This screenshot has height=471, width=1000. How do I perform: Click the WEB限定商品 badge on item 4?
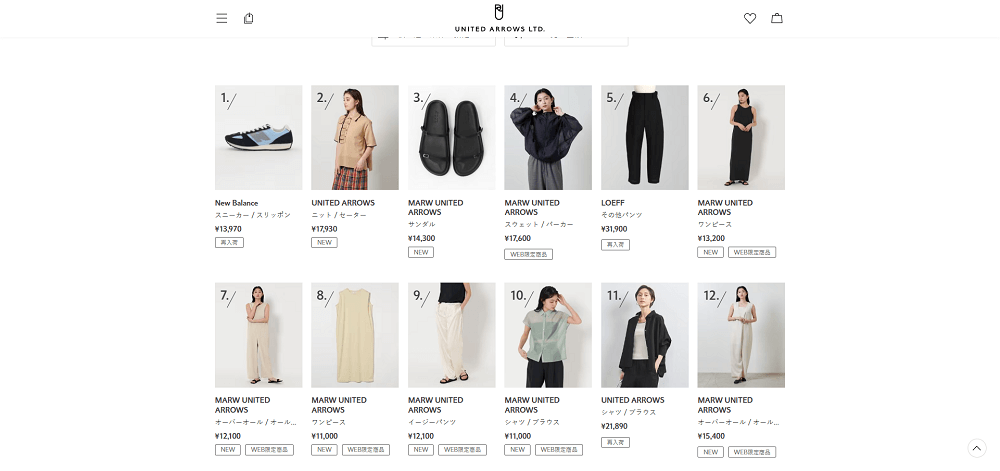pyautogui.click(x=529, y=254)
